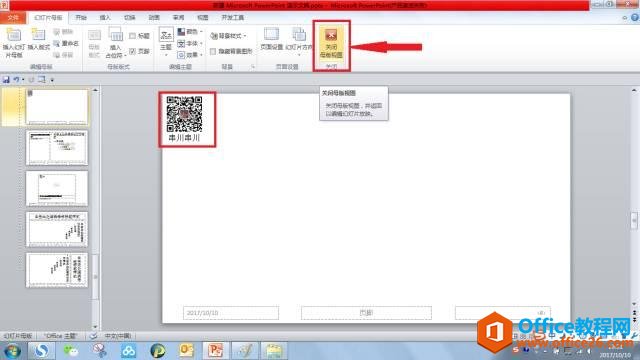Click Preserve in Edit Master group
640x360 pixels.
[64, 55]
